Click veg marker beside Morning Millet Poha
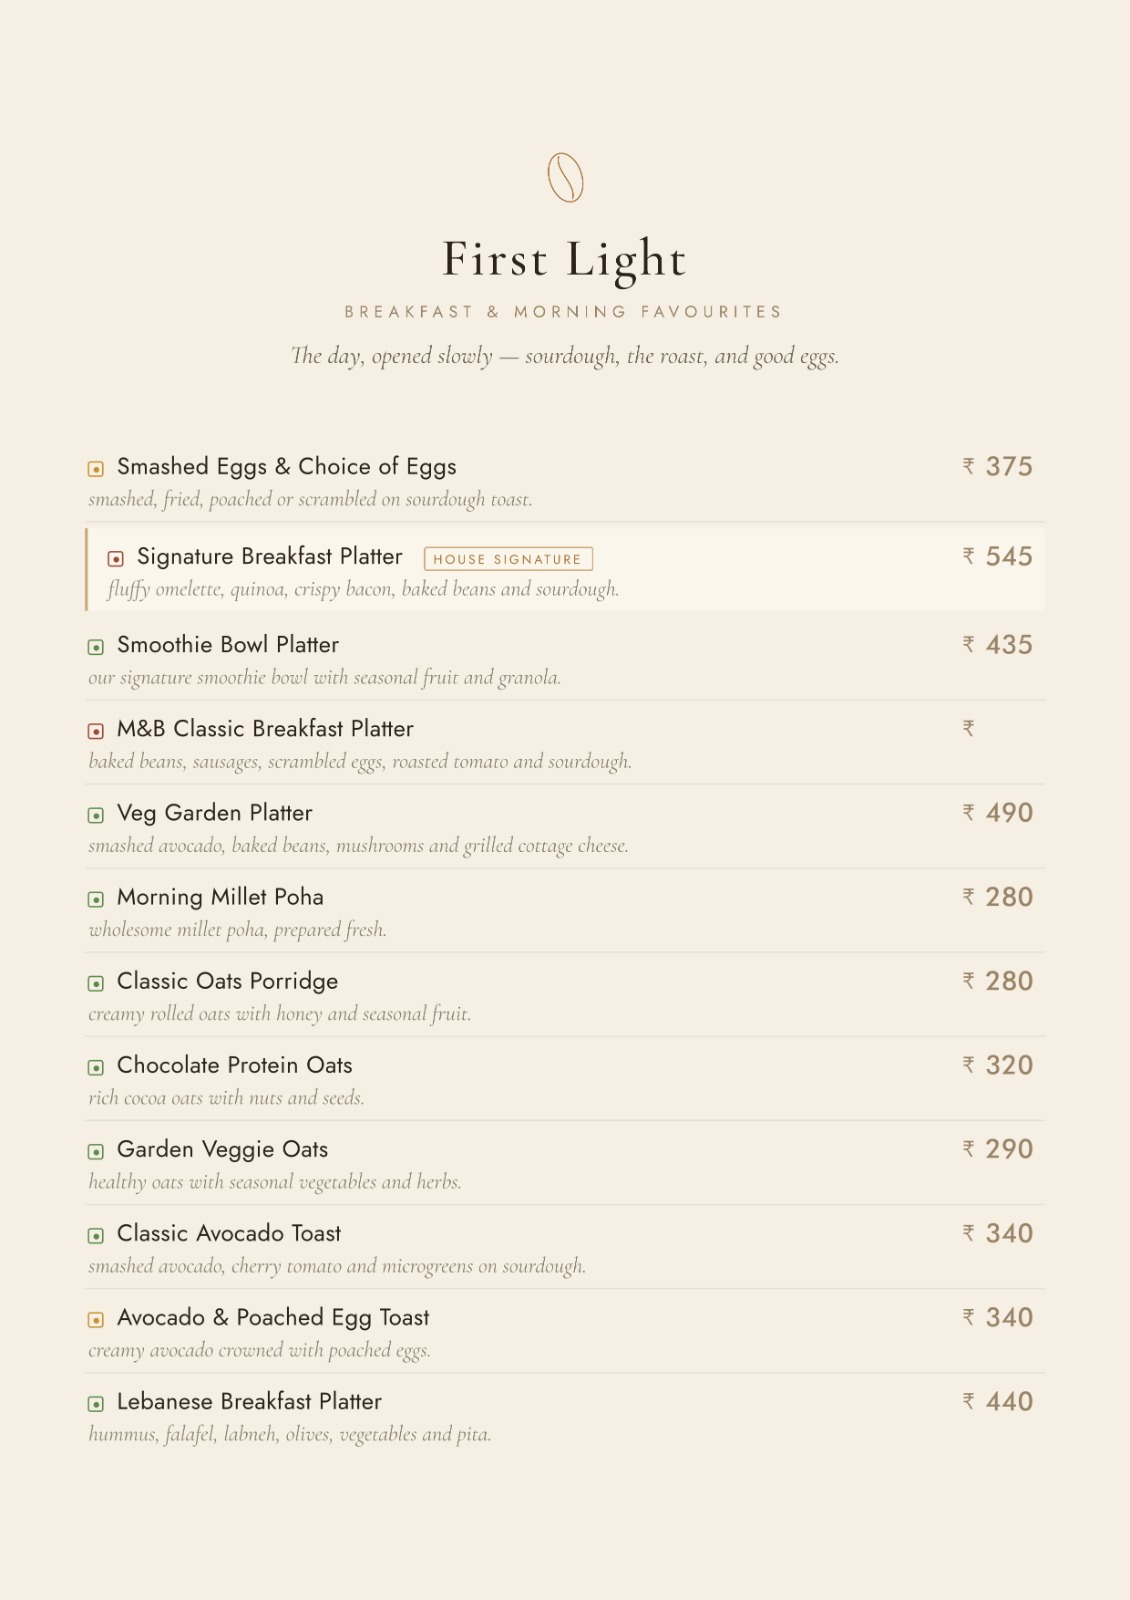Image resolution: width=1130 pixels, height=1600 pixels. (96, 899)
